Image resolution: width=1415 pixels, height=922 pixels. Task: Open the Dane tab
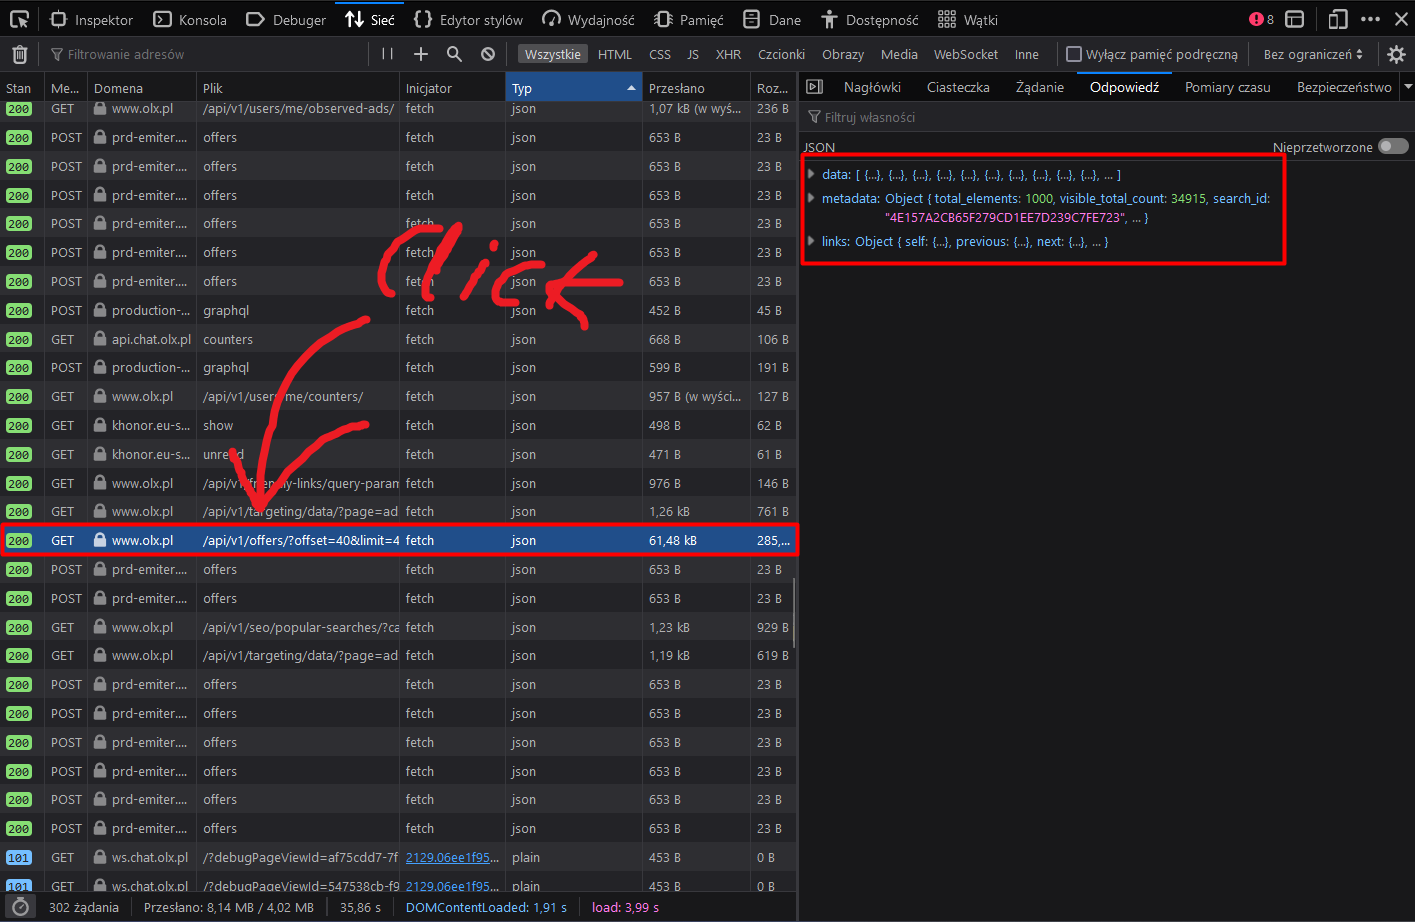(772, 19)
